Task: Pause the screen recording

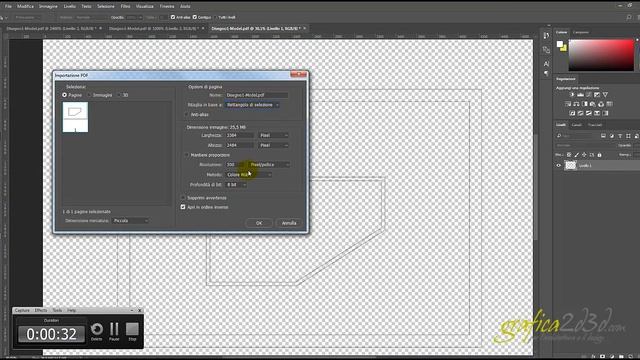Action: click(114, 331)
